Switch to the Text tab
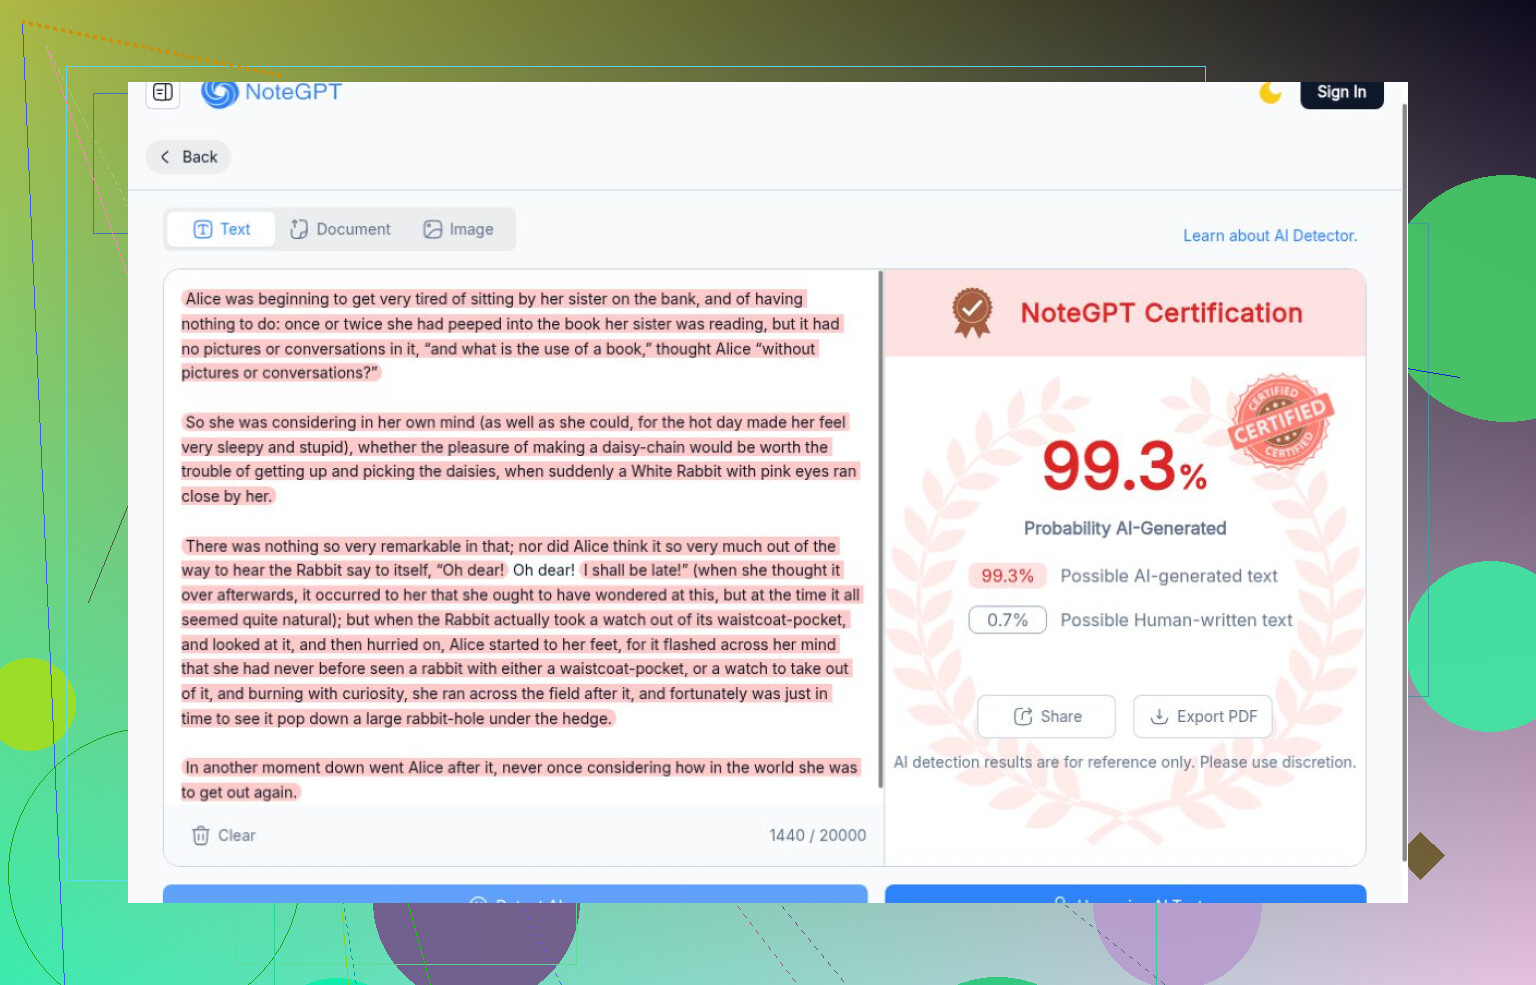Screen dimensions: 1536x985 (222, 229)
